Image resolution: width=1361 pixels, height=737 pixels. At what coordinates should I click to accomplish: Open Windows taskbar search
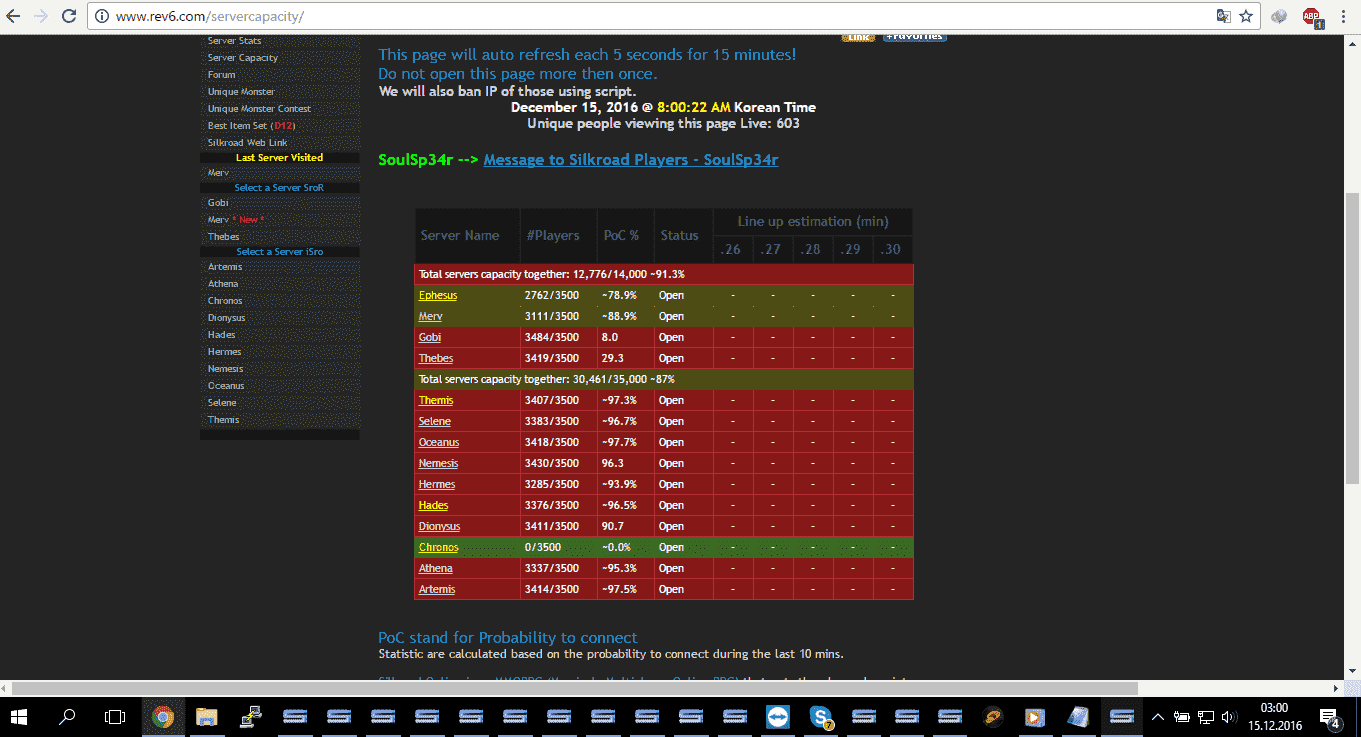pyautogui.click(x=67, y=717)
